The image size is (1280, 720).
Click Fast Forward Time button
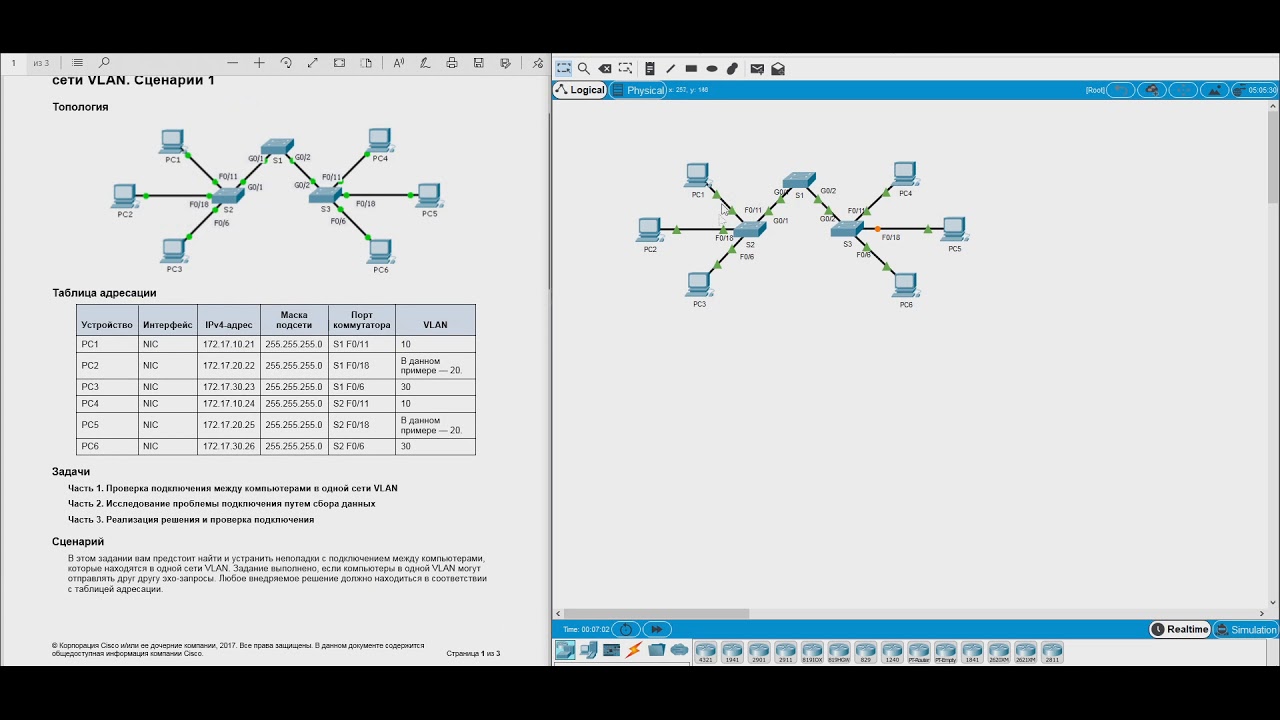[656, 629]
